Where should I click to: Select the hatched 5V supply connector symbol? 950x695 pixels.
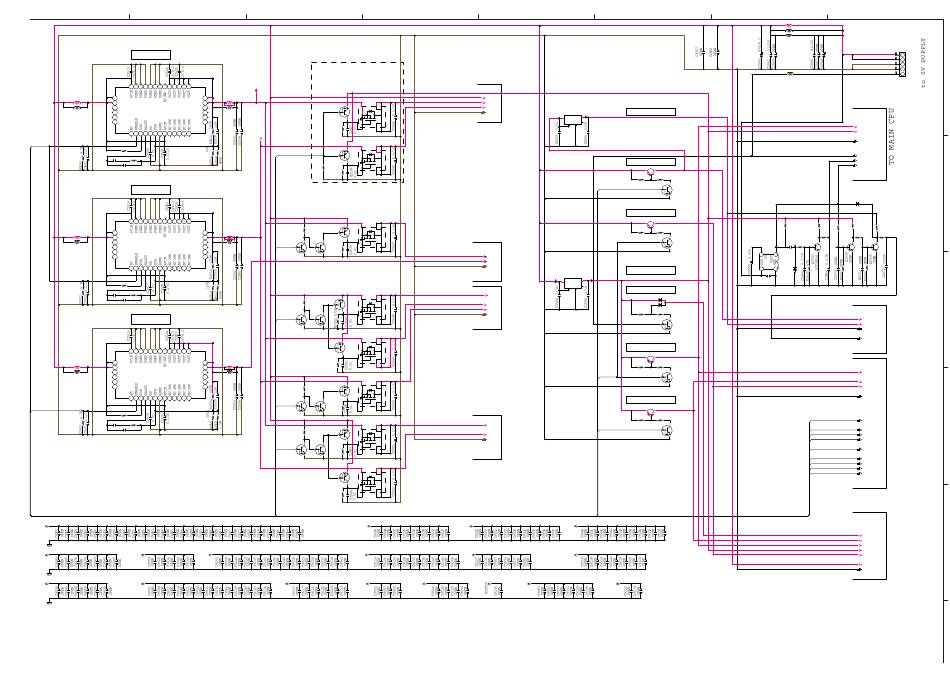(901, 64)
